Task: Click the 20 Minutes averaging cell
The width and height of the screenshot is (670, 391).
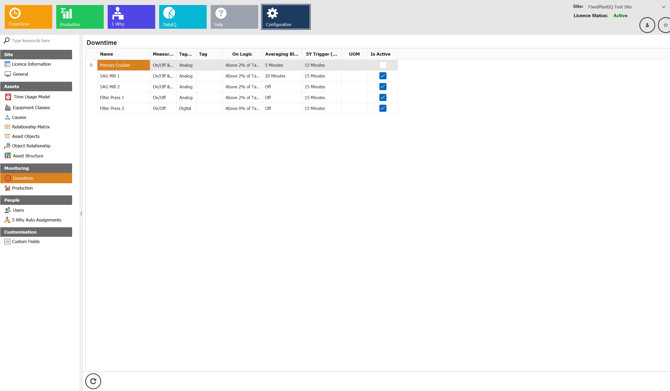Action: coord(282,76)
